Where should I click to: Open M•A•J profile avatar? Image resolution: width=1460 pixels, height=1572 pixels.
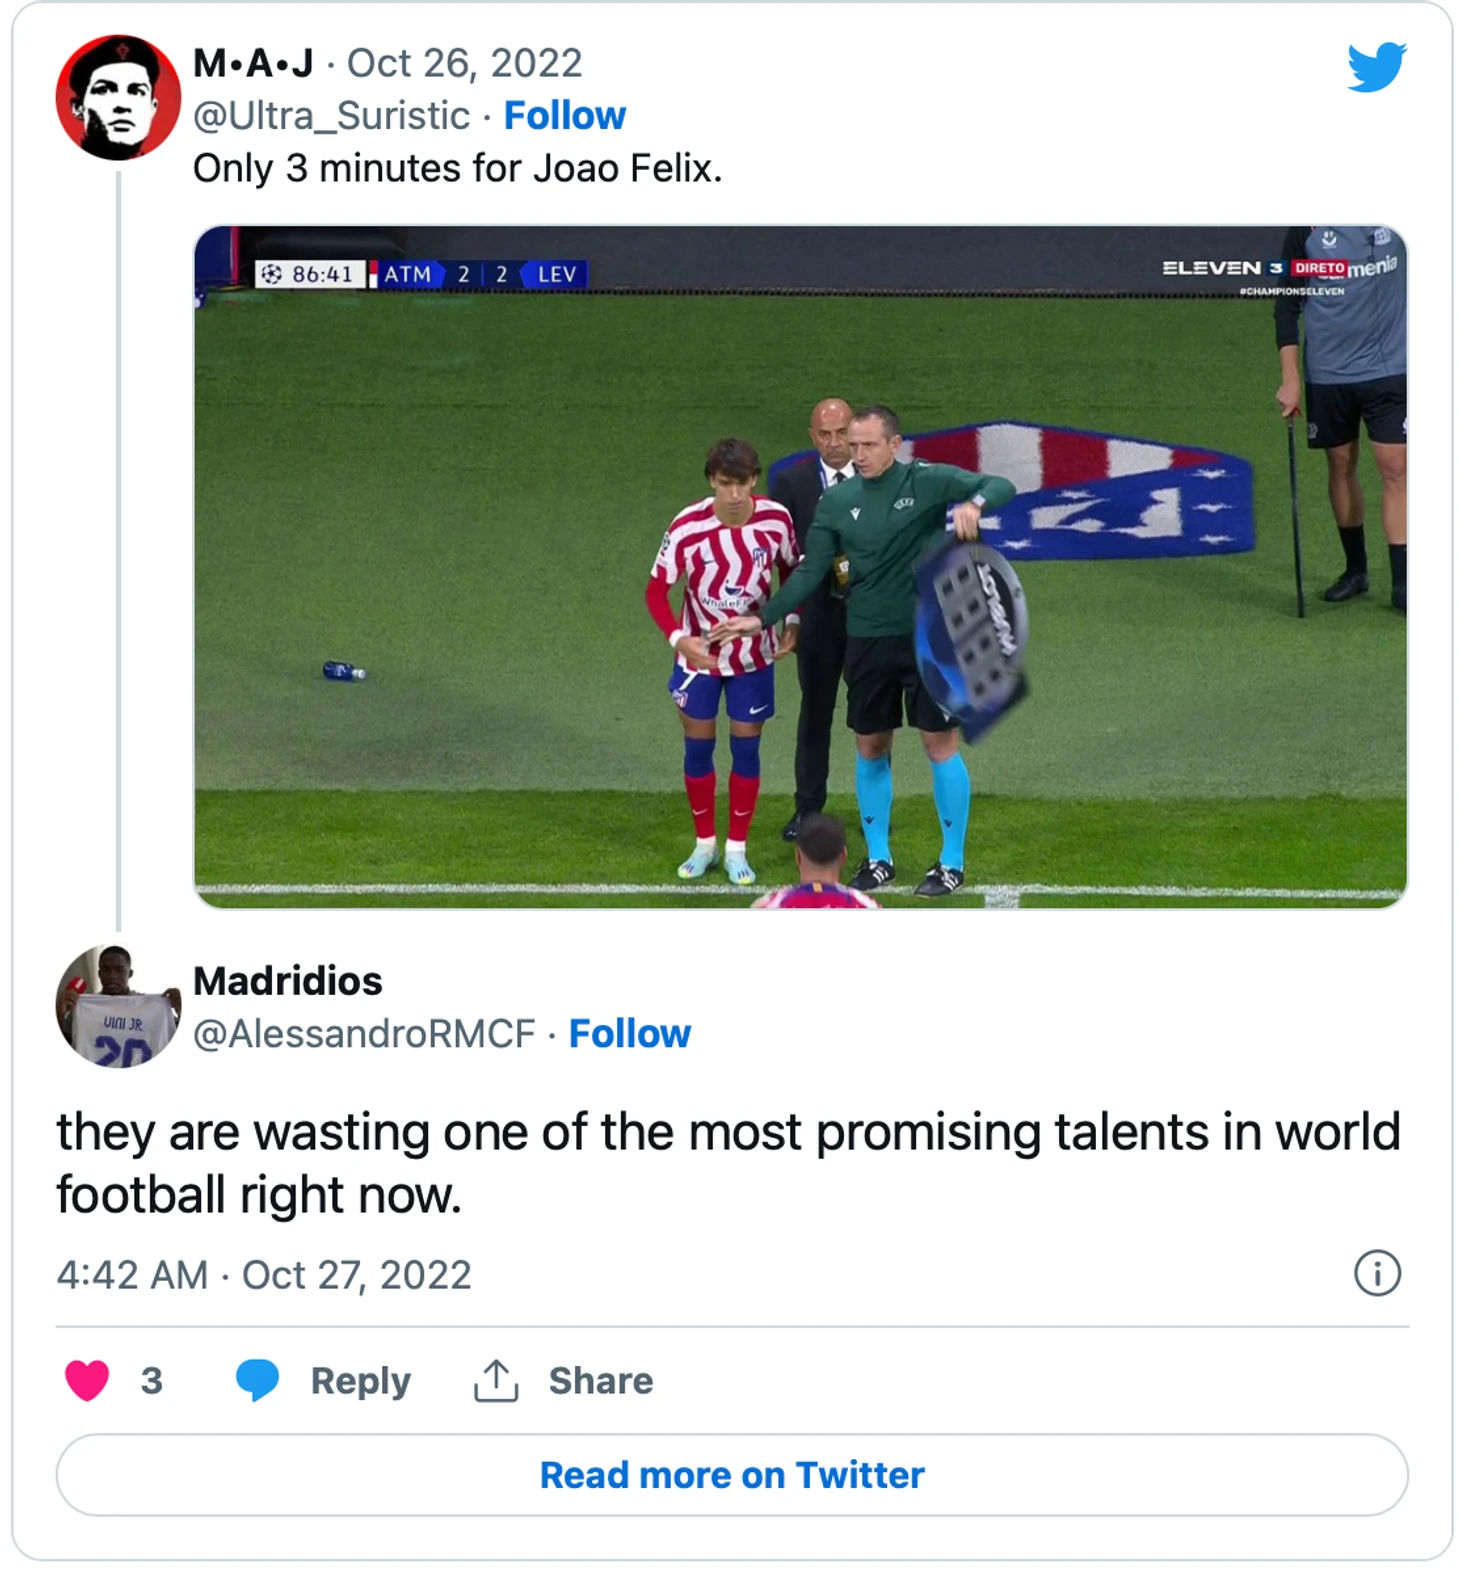click(x=118, y=98)
